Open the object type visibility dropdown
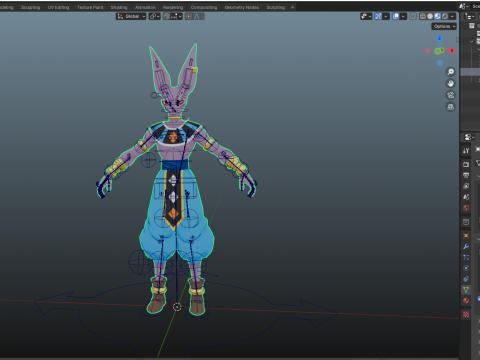 click(366, 16)
